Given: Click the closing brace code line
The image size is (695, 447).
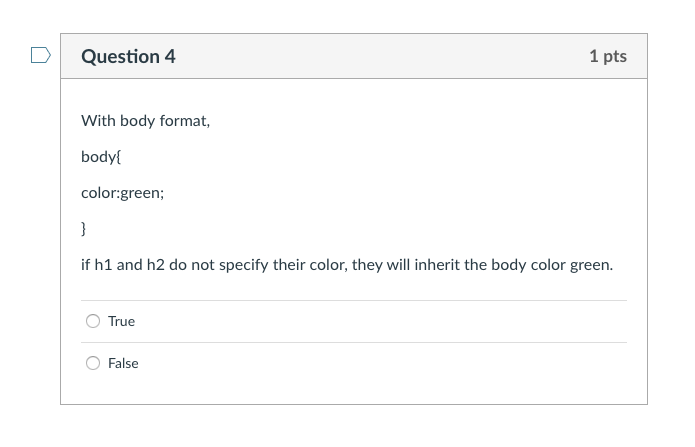Looking at the screenshot, I should pyautogui.click(x=83, y=229).
